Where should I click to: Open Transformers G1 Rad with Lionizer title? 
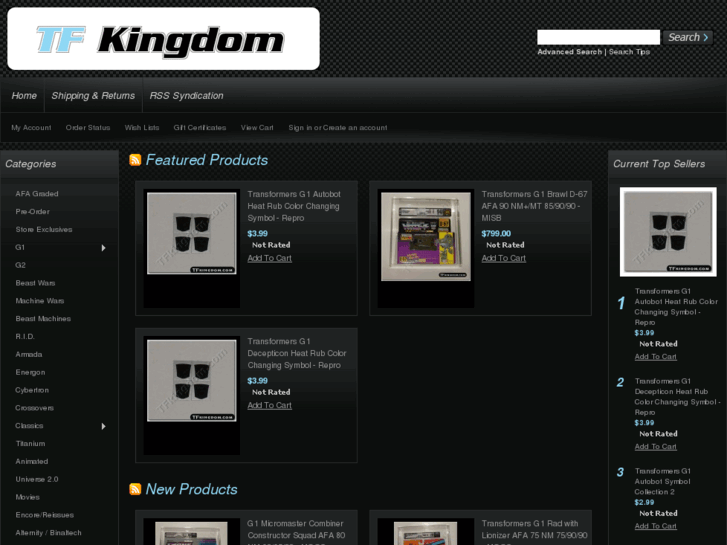click(x=534, y=532)
